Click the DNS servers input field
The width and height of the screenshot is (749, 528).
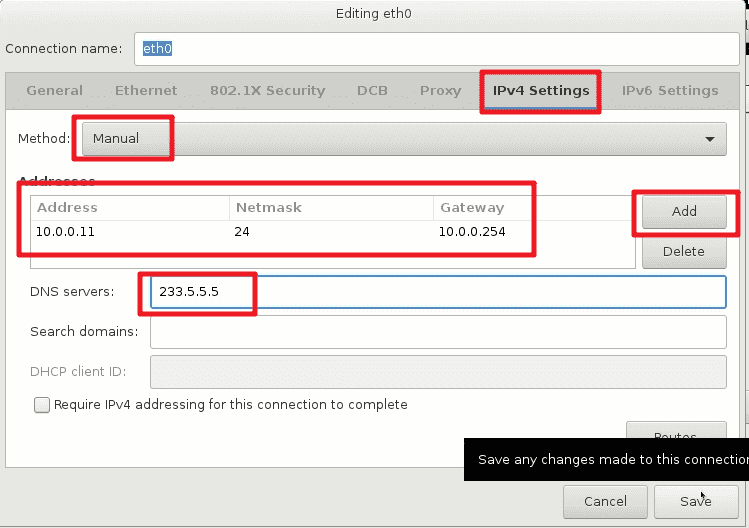coord(438,292)
